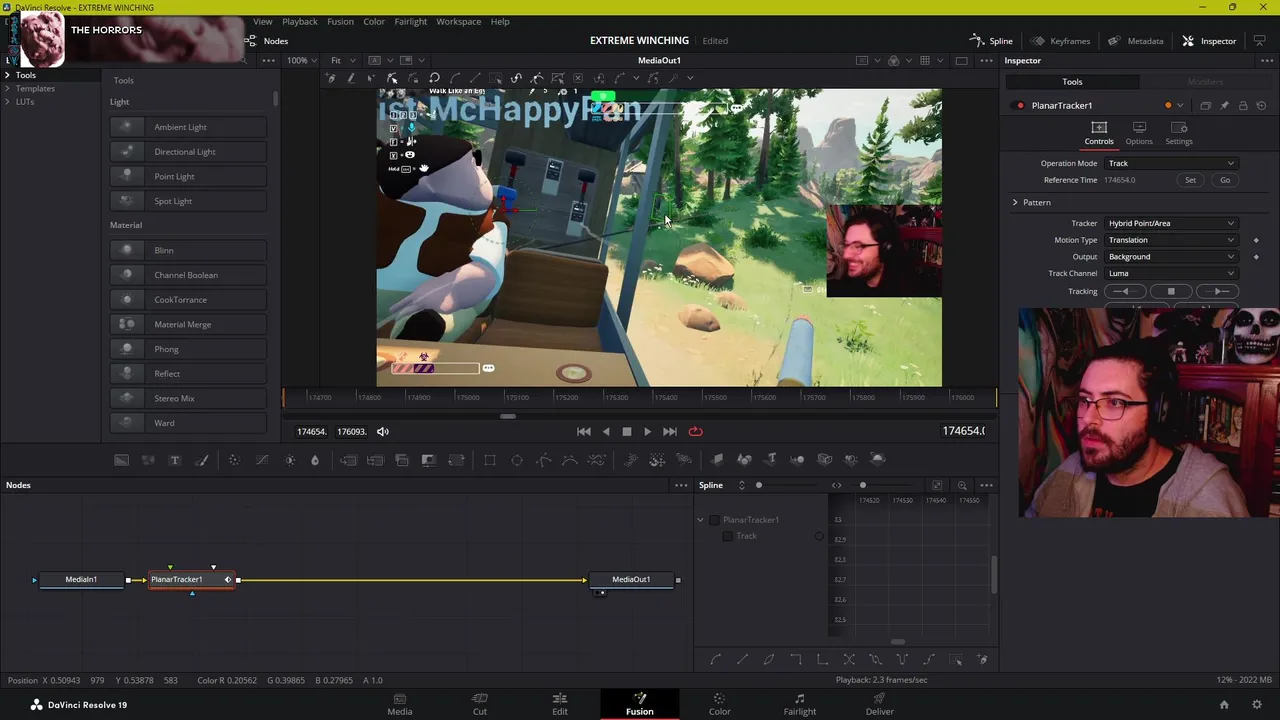Viewport: 1280px width, 720px height.
Task: Play forward in the viewer transport
Action: click(647, 432)
